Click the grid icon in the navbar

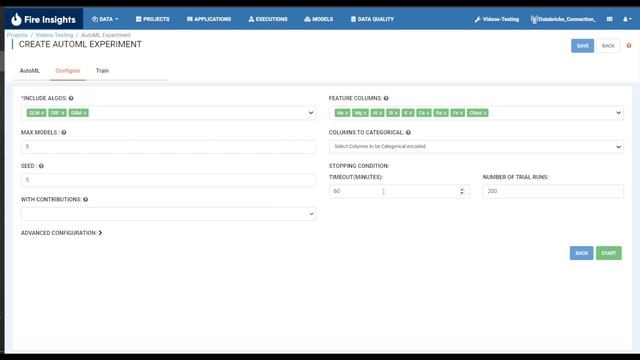[609, 19]
